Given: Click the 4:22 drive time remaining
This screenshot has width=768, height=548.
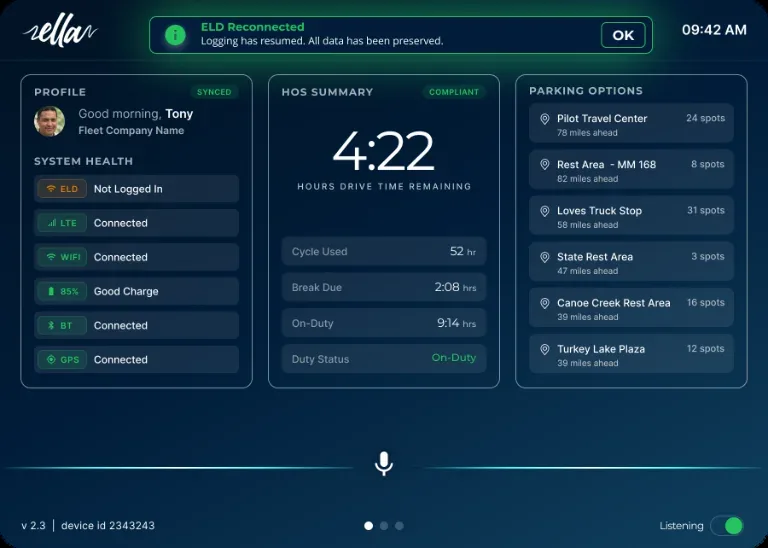Looking at the screenshot, I should tap(384, 151).
